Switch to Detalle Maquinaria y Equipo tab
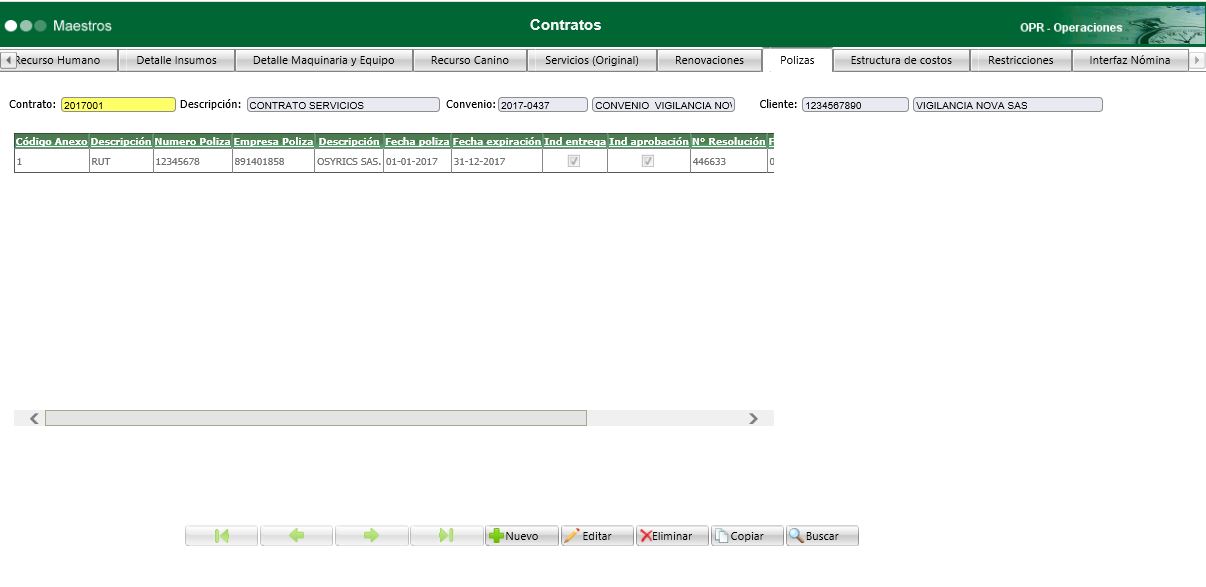Image resolution: width=1206 pixels, height=587 pixels. pos(324,60)
